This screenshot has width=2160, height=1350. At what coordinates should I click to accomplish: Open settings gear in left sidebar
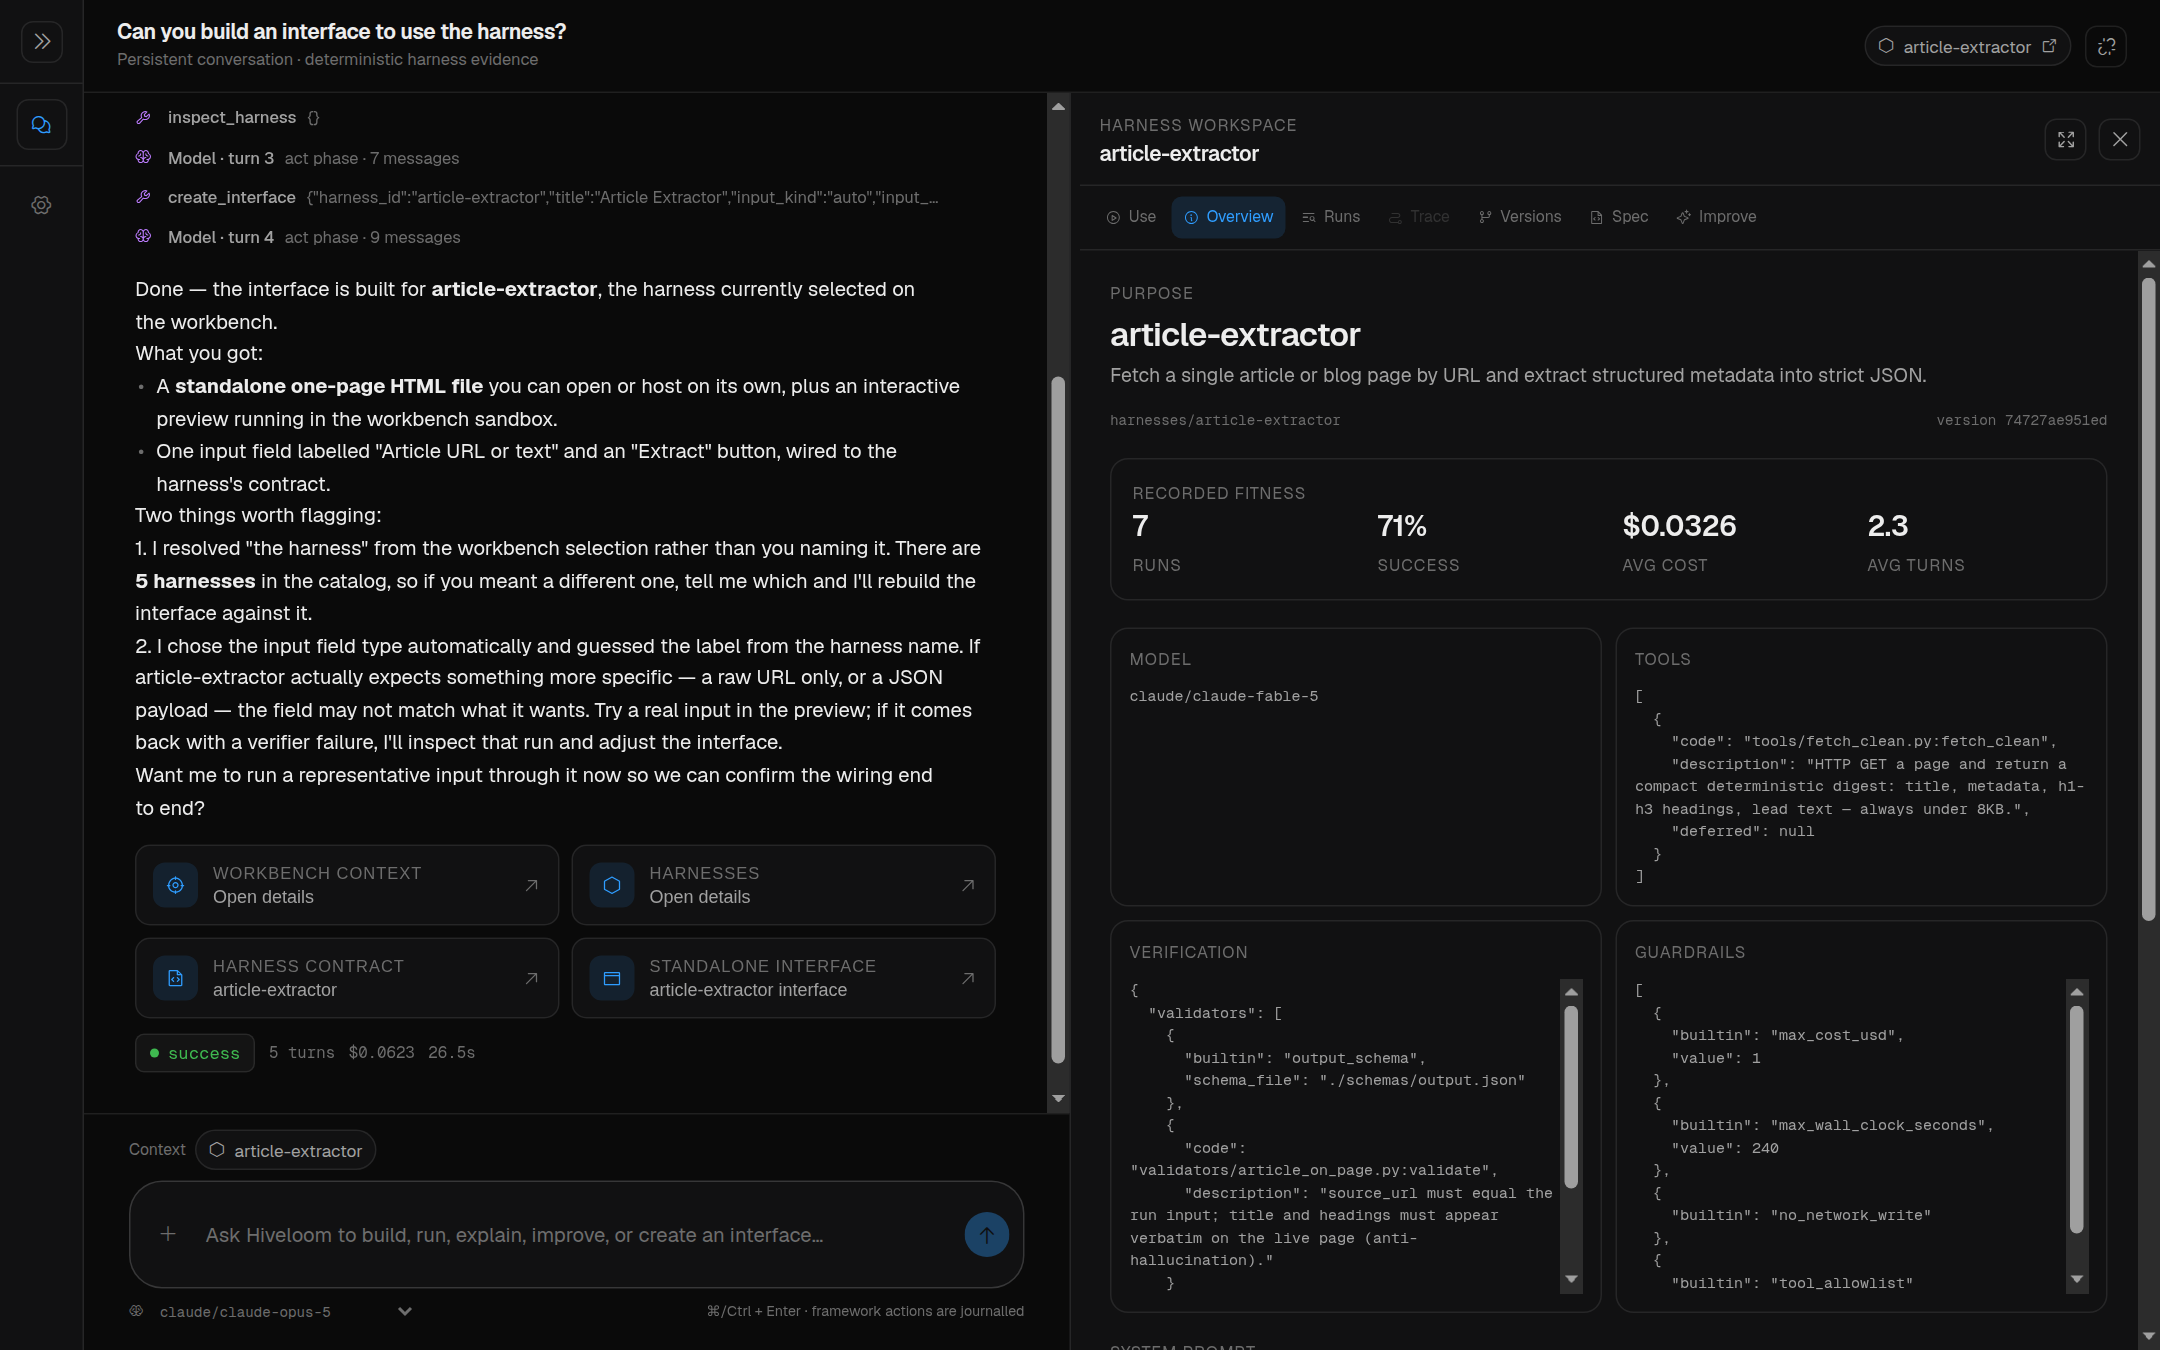41,205
